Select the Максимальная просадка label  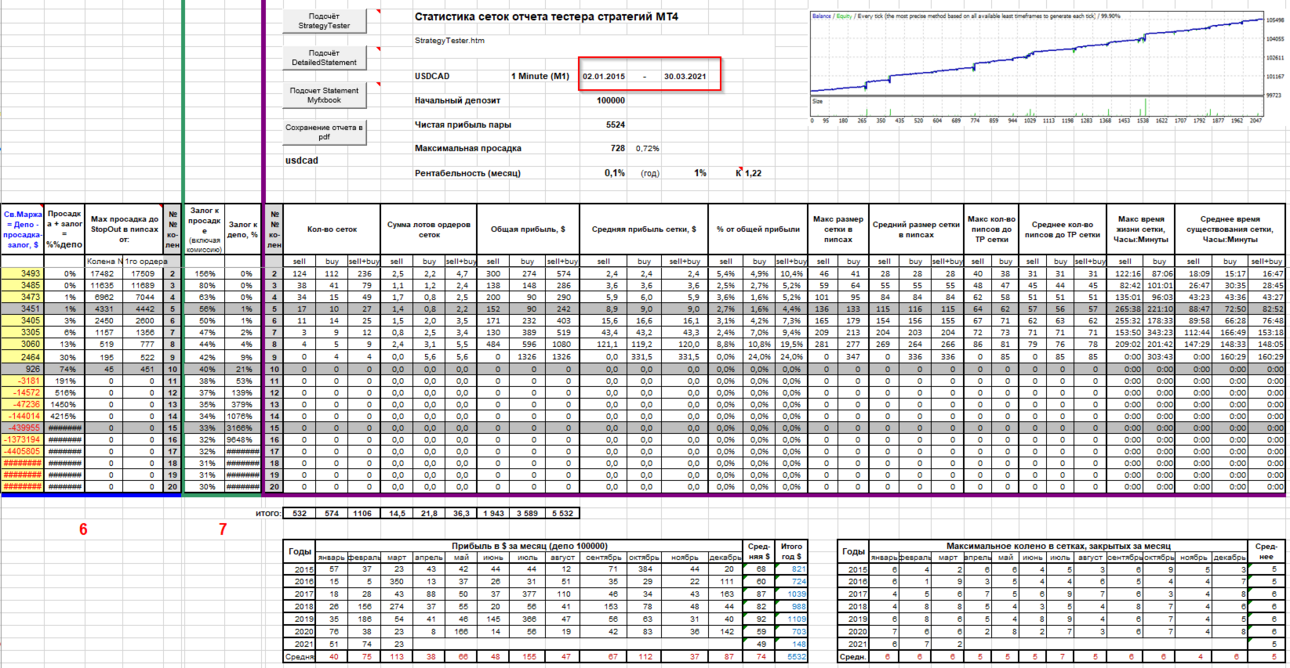[x=468, y=149]
